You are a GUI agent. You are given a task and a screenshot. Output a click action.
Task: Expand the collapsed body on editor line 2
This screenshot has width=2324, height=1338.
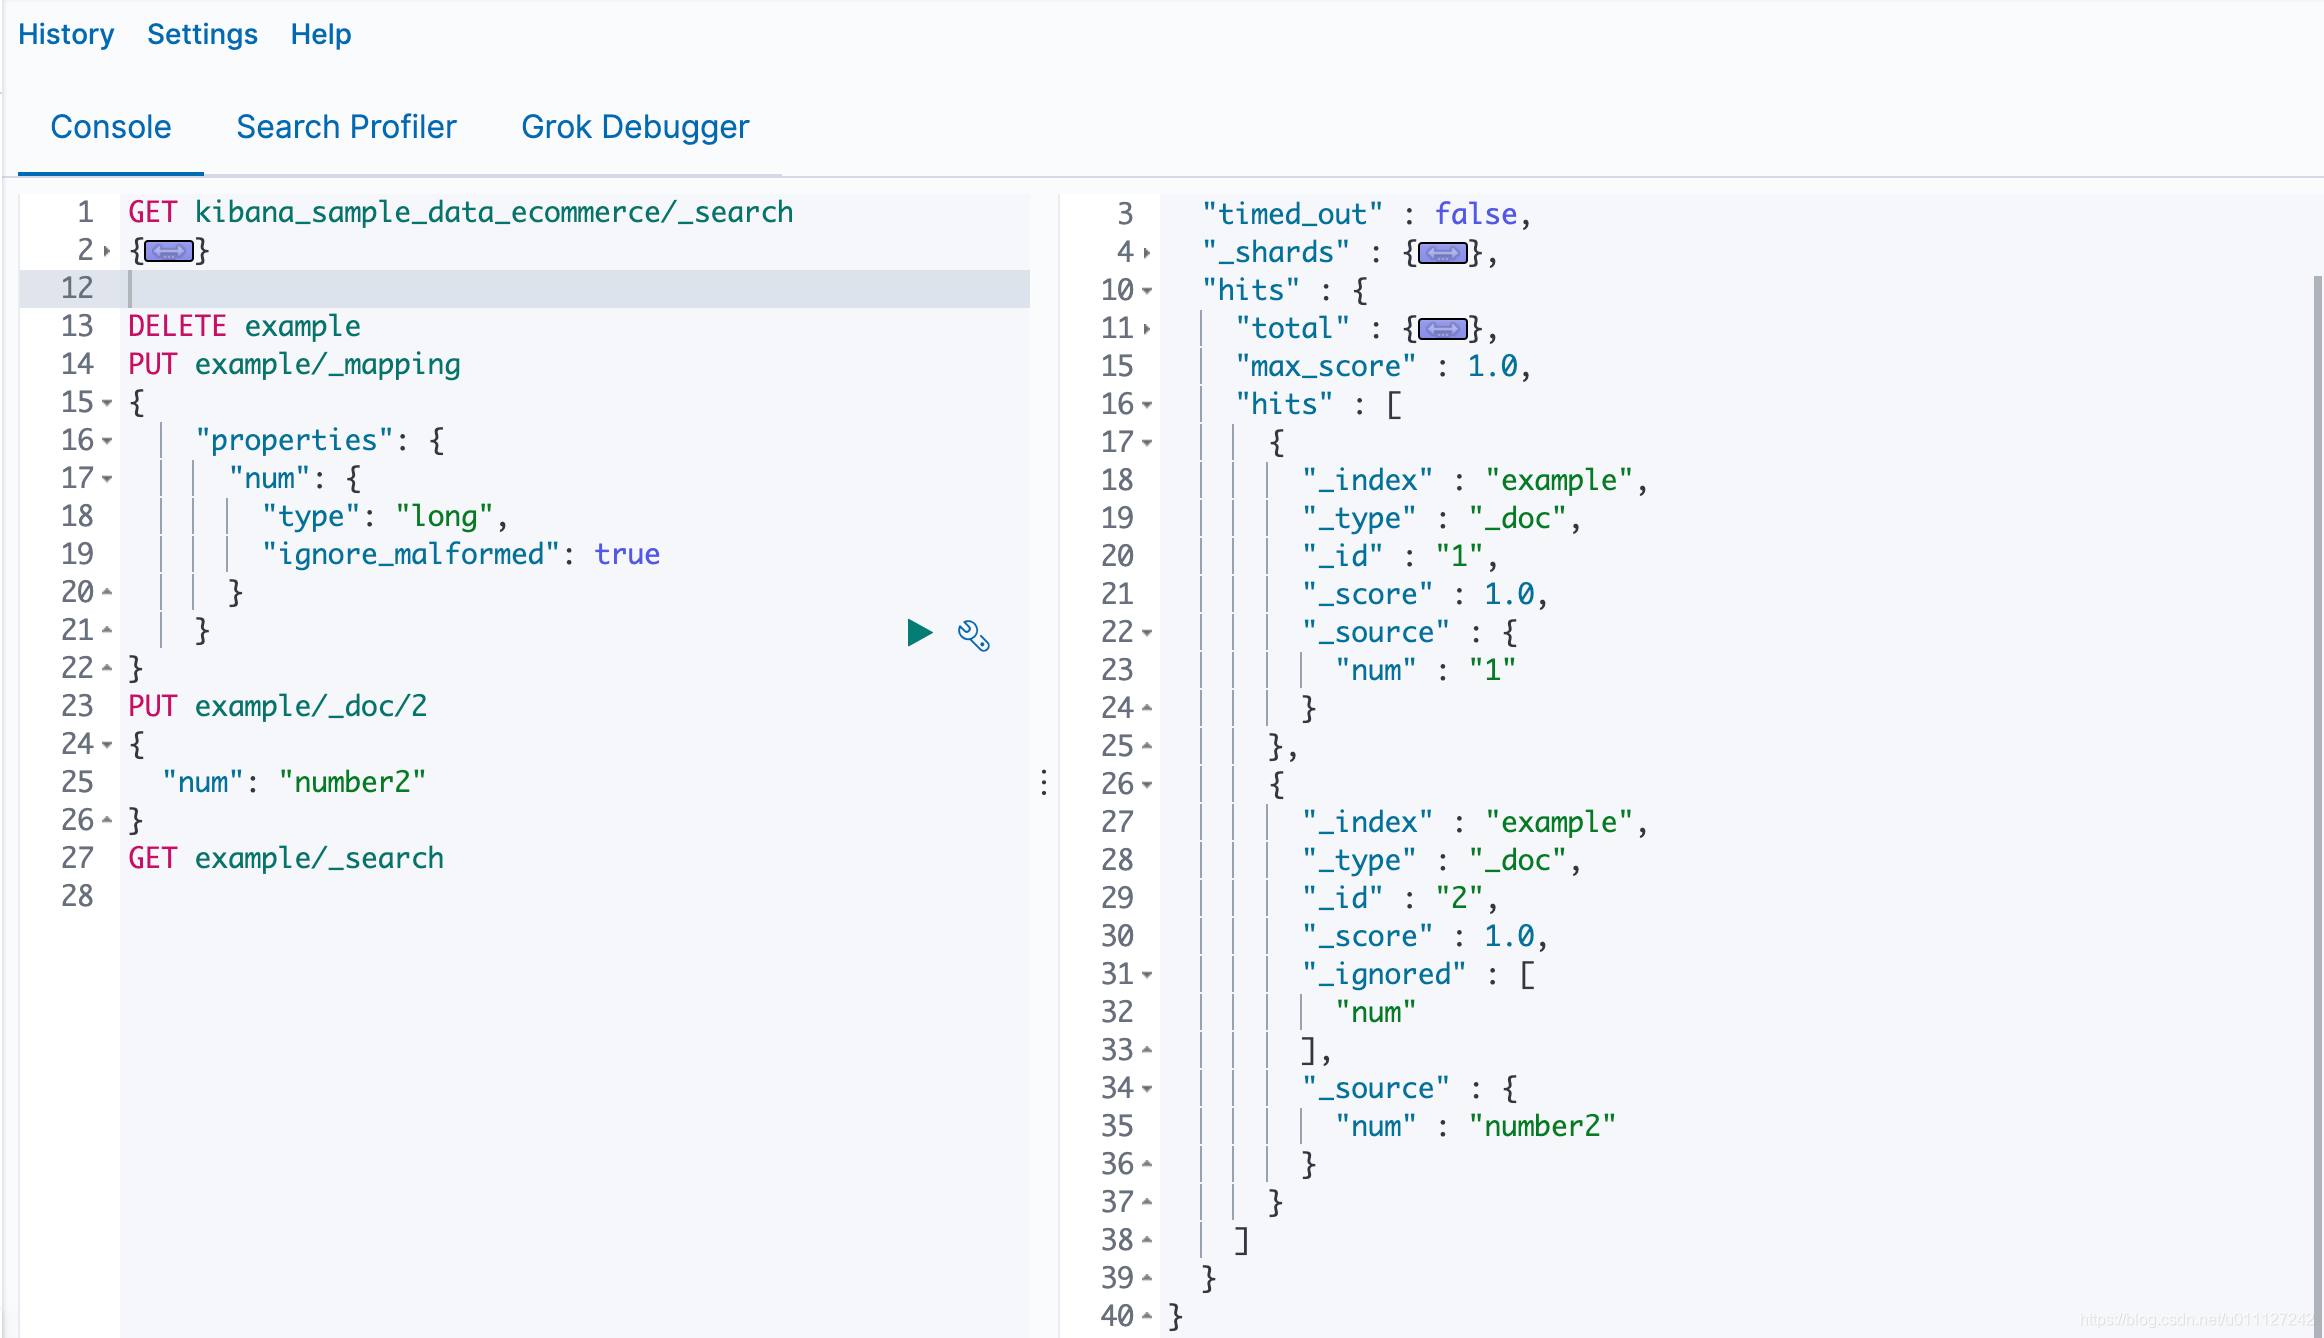169,251
